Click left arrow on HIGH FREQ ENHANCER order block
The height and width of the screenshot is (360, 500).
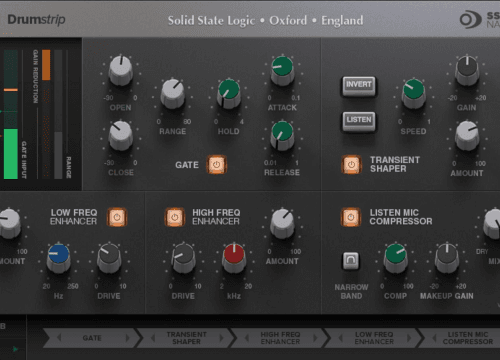click(x=247, y=338)
